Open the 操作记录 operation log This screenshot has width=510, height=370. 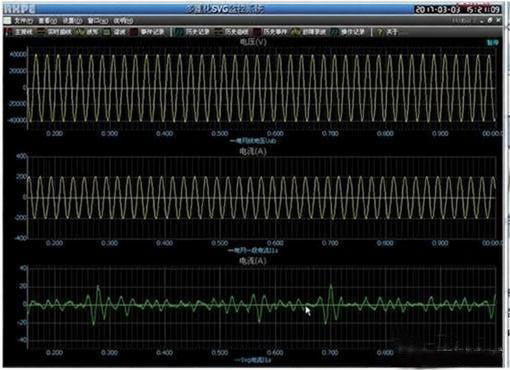pyautogui.click(x=348, y=32)
